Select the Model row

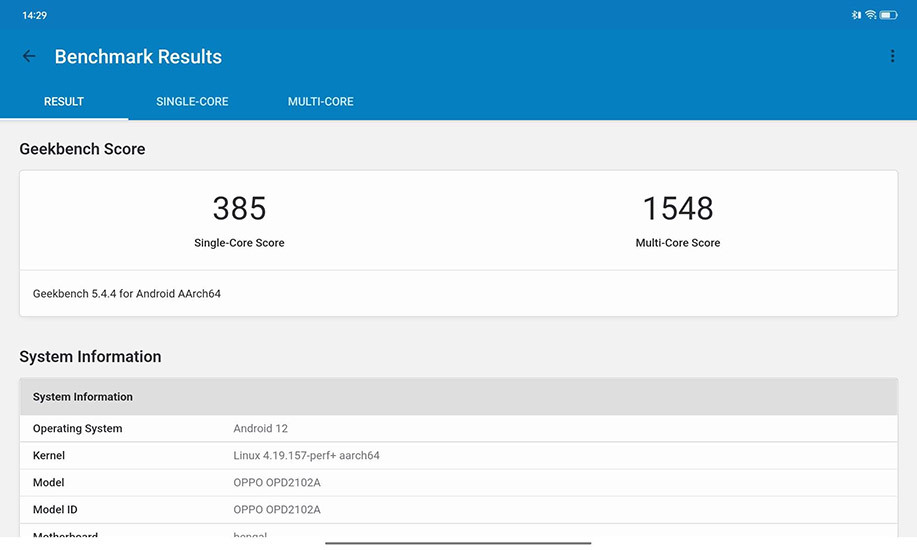click(458, 483)
